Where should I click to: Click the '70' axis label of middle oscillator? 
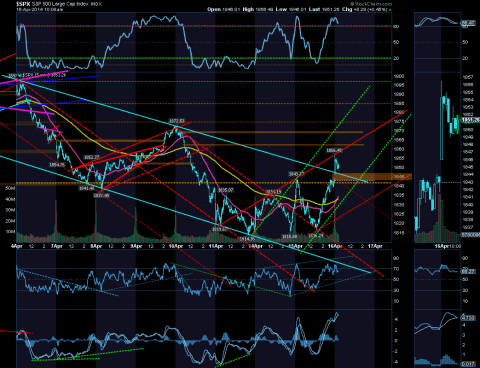pyautogui.click(x=396, y=269)
